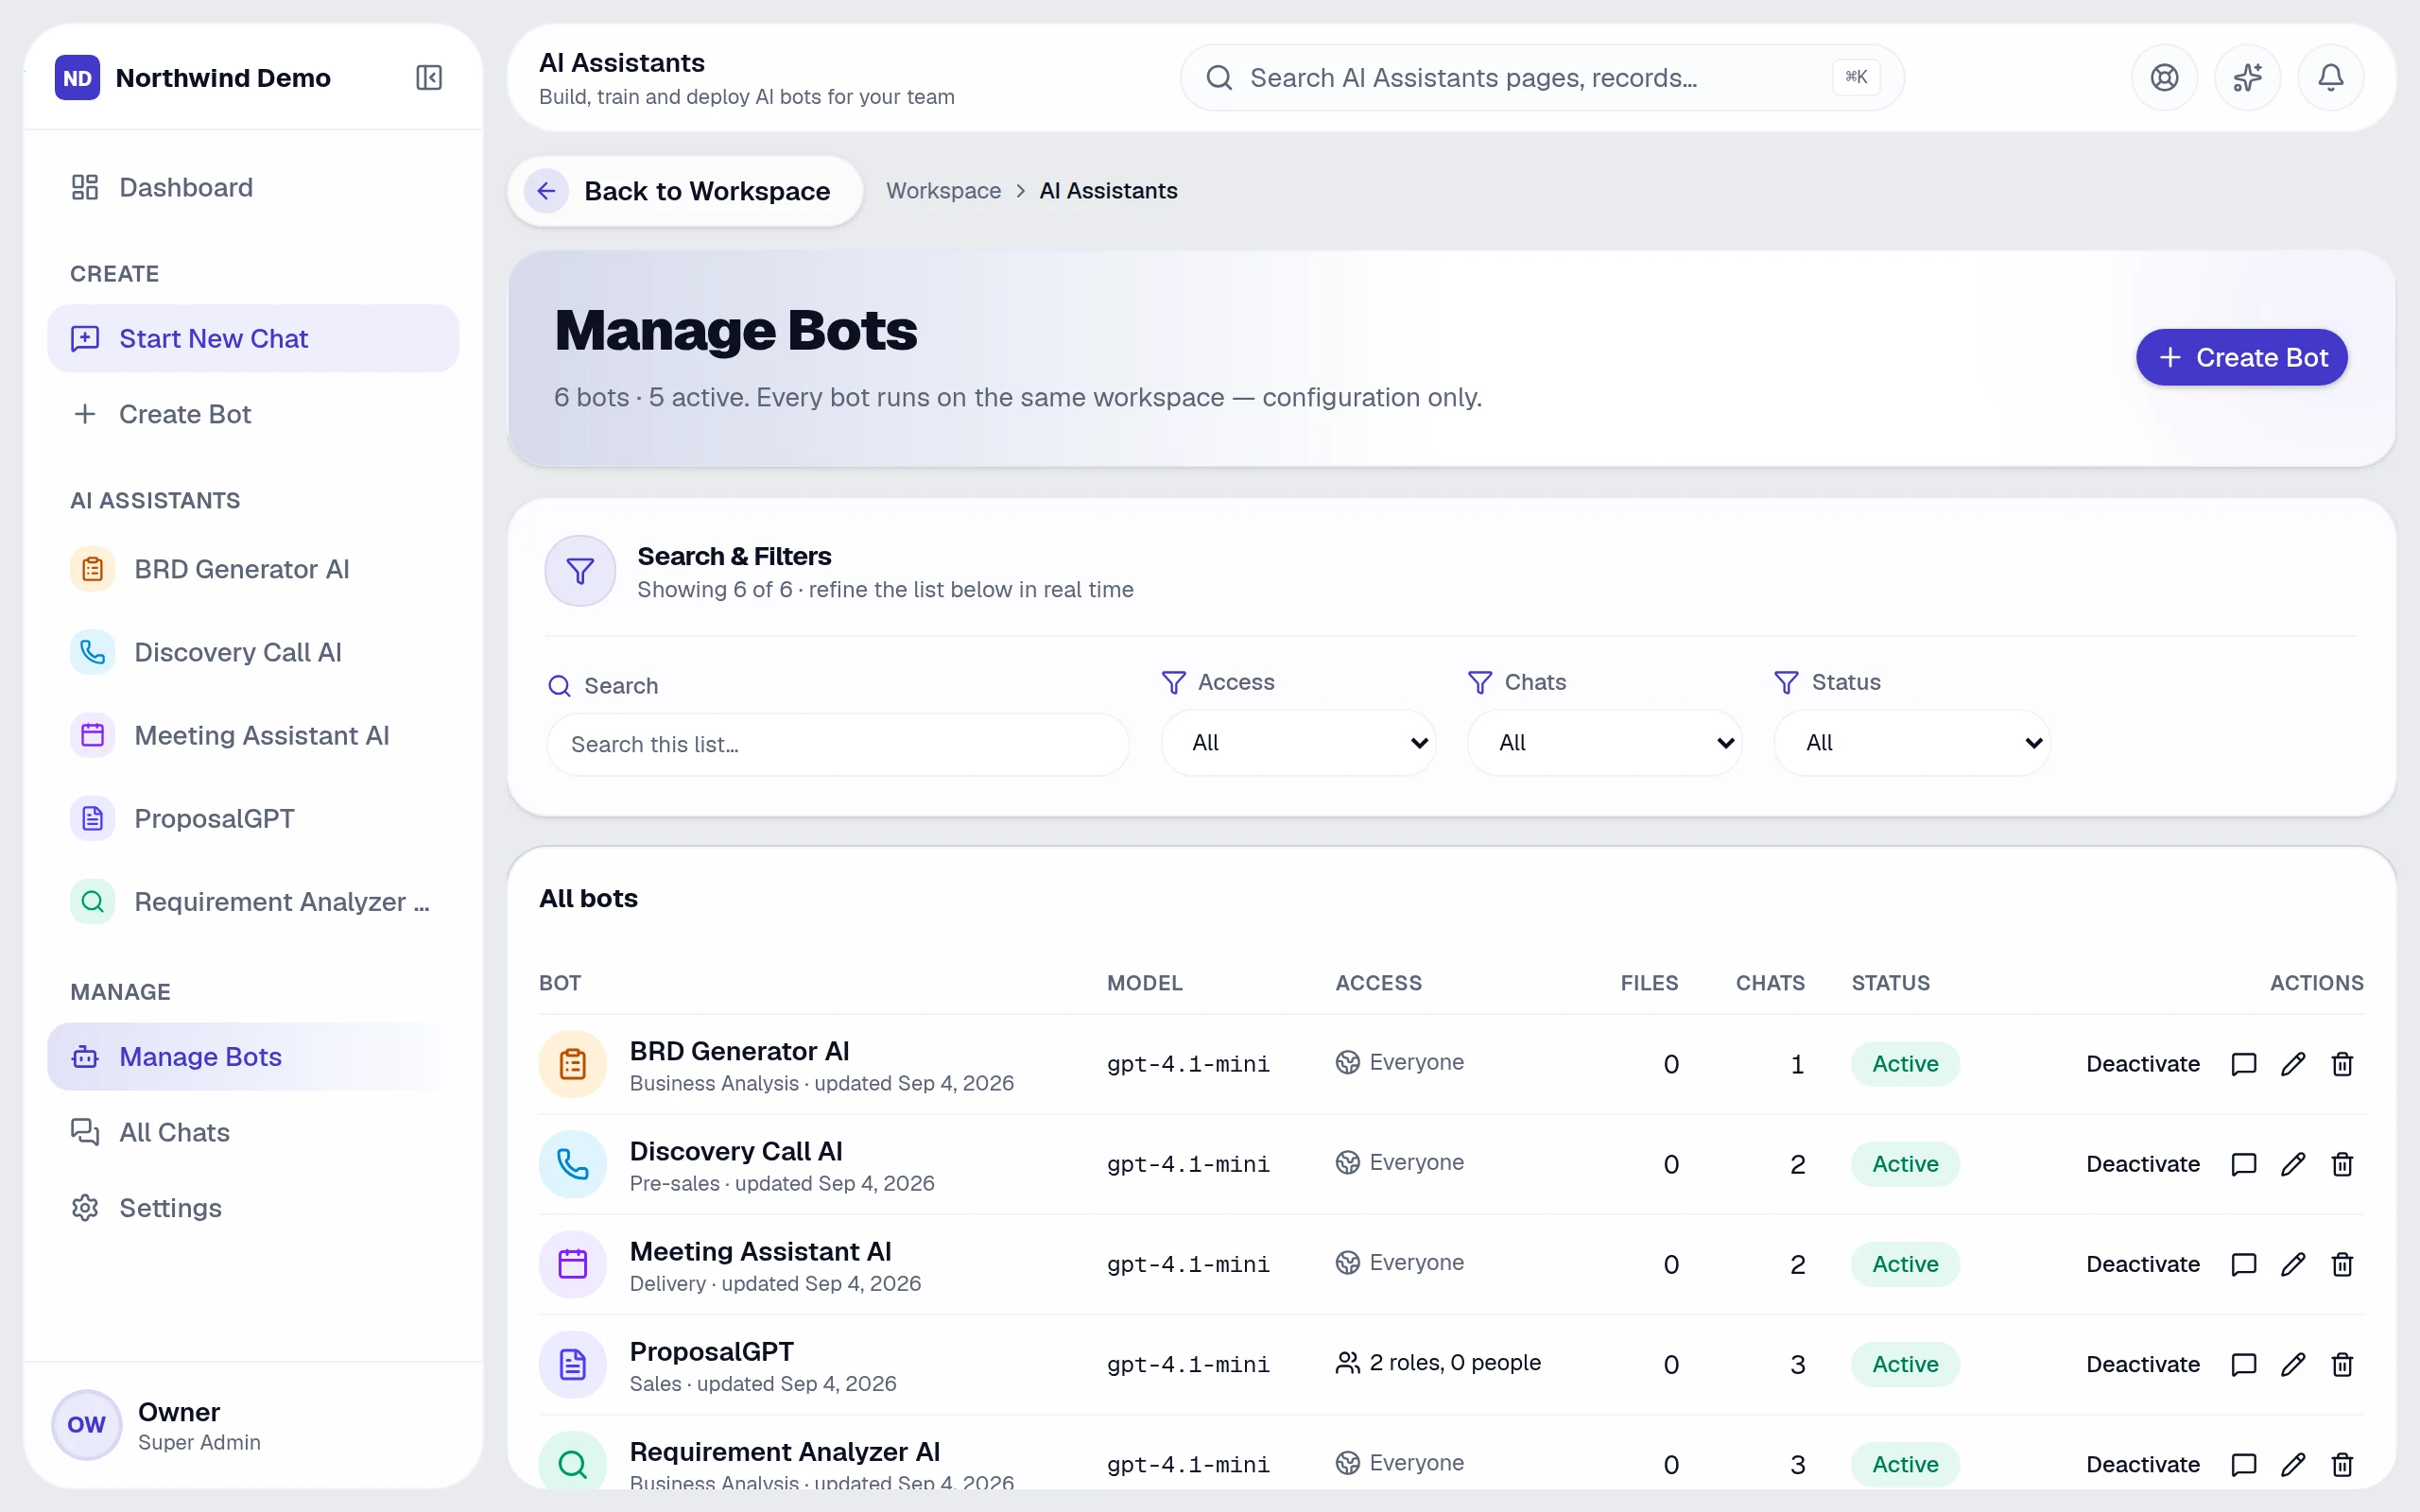
Task: Click the '2 roles, 0 people' access cell
Action: [1438, 1363]
